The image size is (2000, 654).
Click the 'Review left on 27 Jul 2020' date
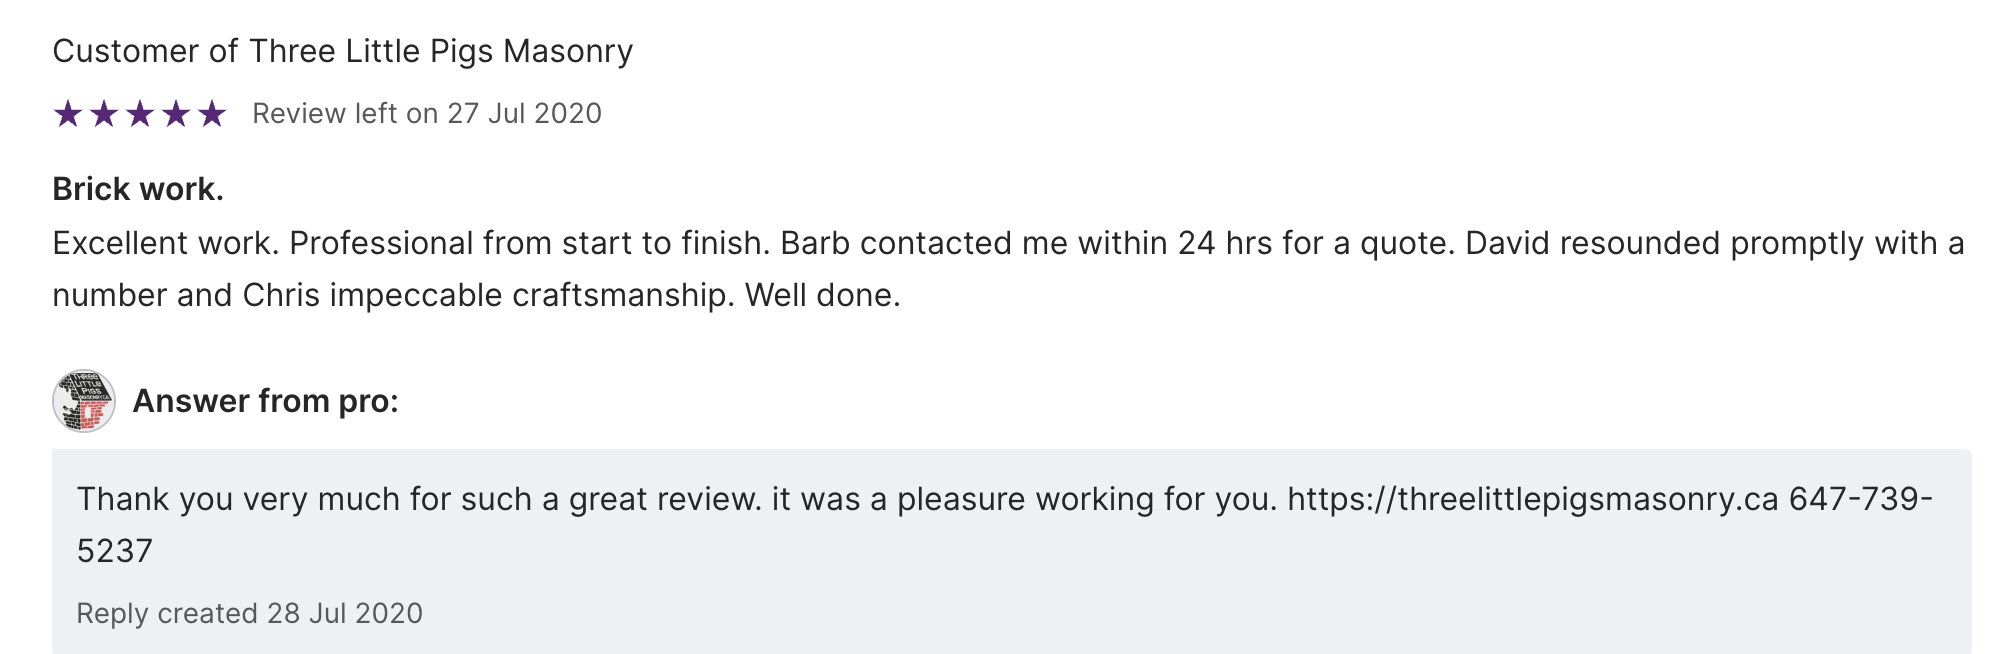coord(427,114)
